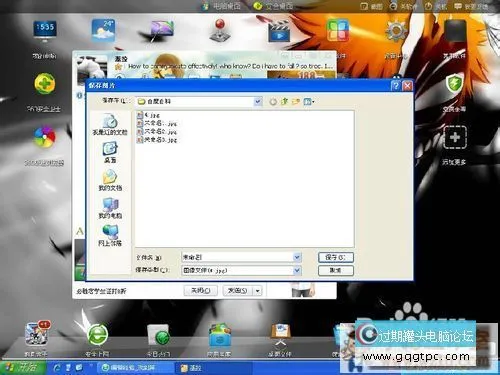
Task: Open the video clapperboard desktop icon
Action: 279,31
